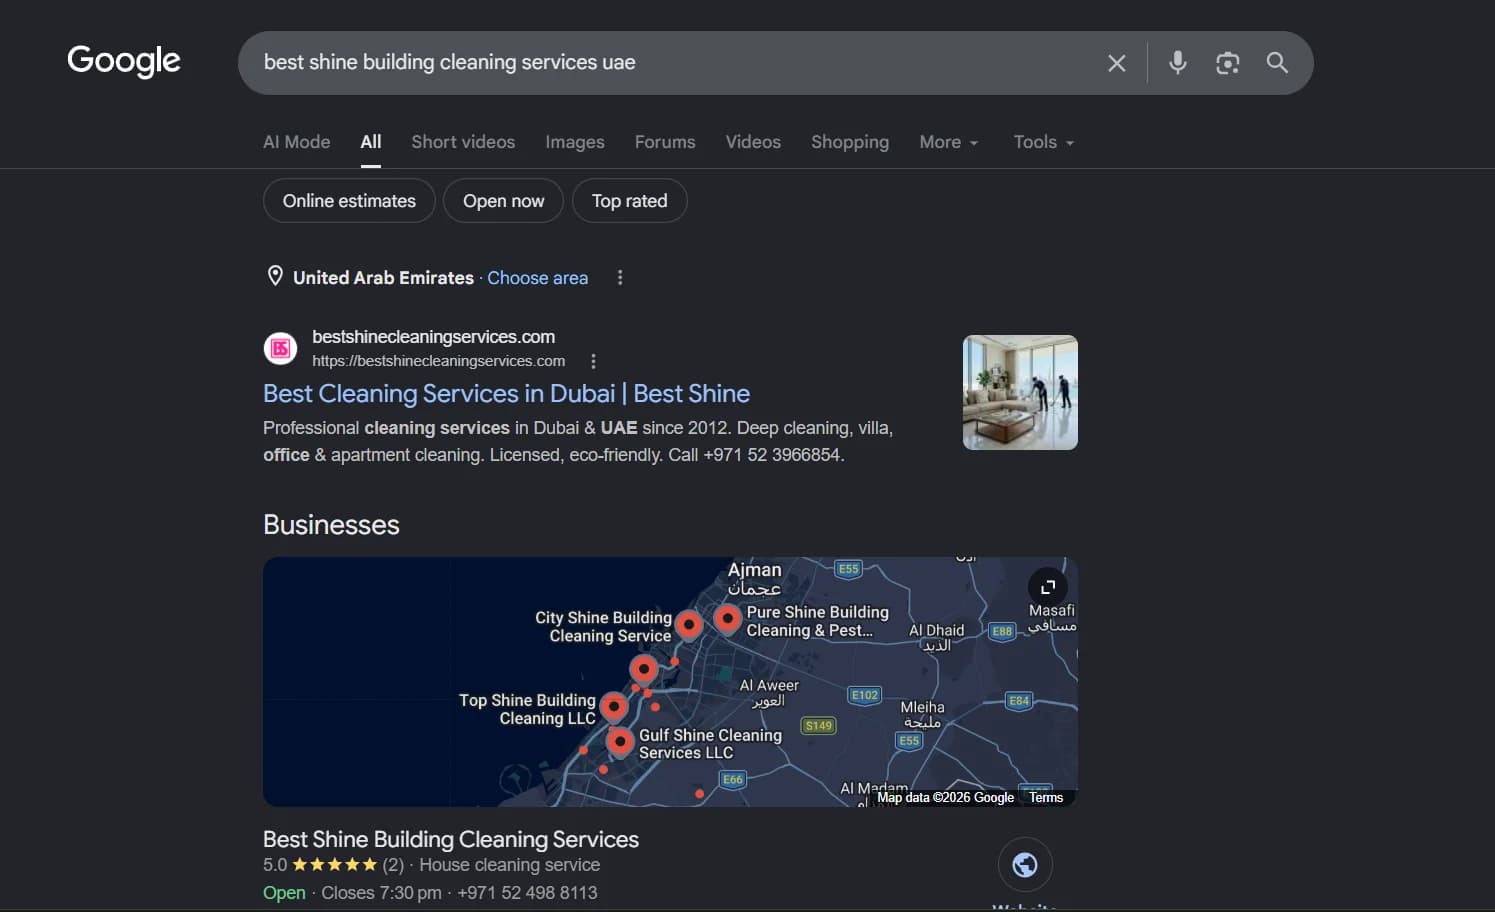Select Pure Shine Building Cleaning pin
The height and width of the screenshot is (912, 1495).
(728, 619)
